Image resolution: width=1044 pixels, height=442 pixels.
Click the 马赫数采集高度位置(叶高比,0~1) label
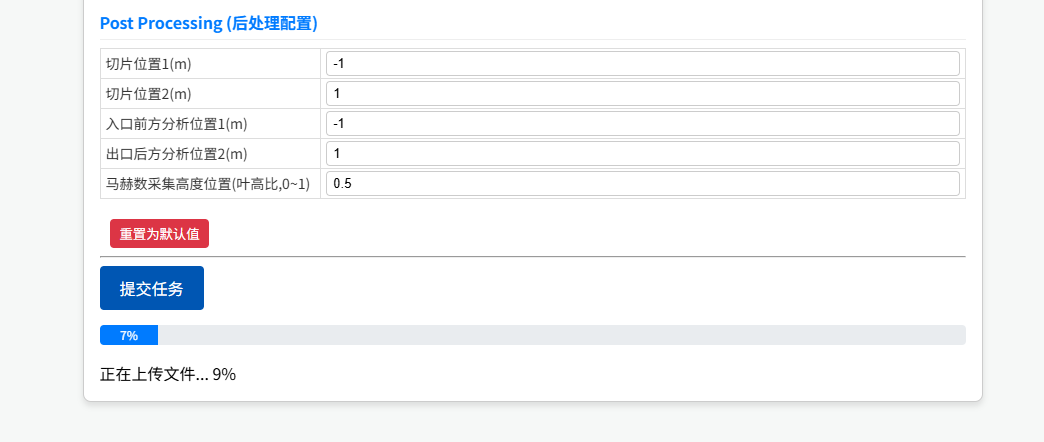point(208,184)
